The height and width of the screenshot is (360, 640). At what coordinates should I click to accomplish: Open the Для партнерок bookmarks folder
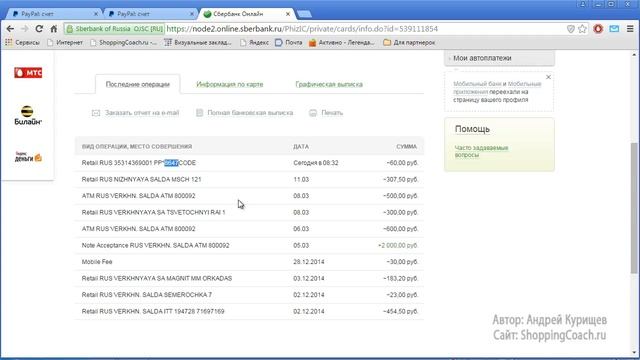pyautogui.click(x=409, y=42)
